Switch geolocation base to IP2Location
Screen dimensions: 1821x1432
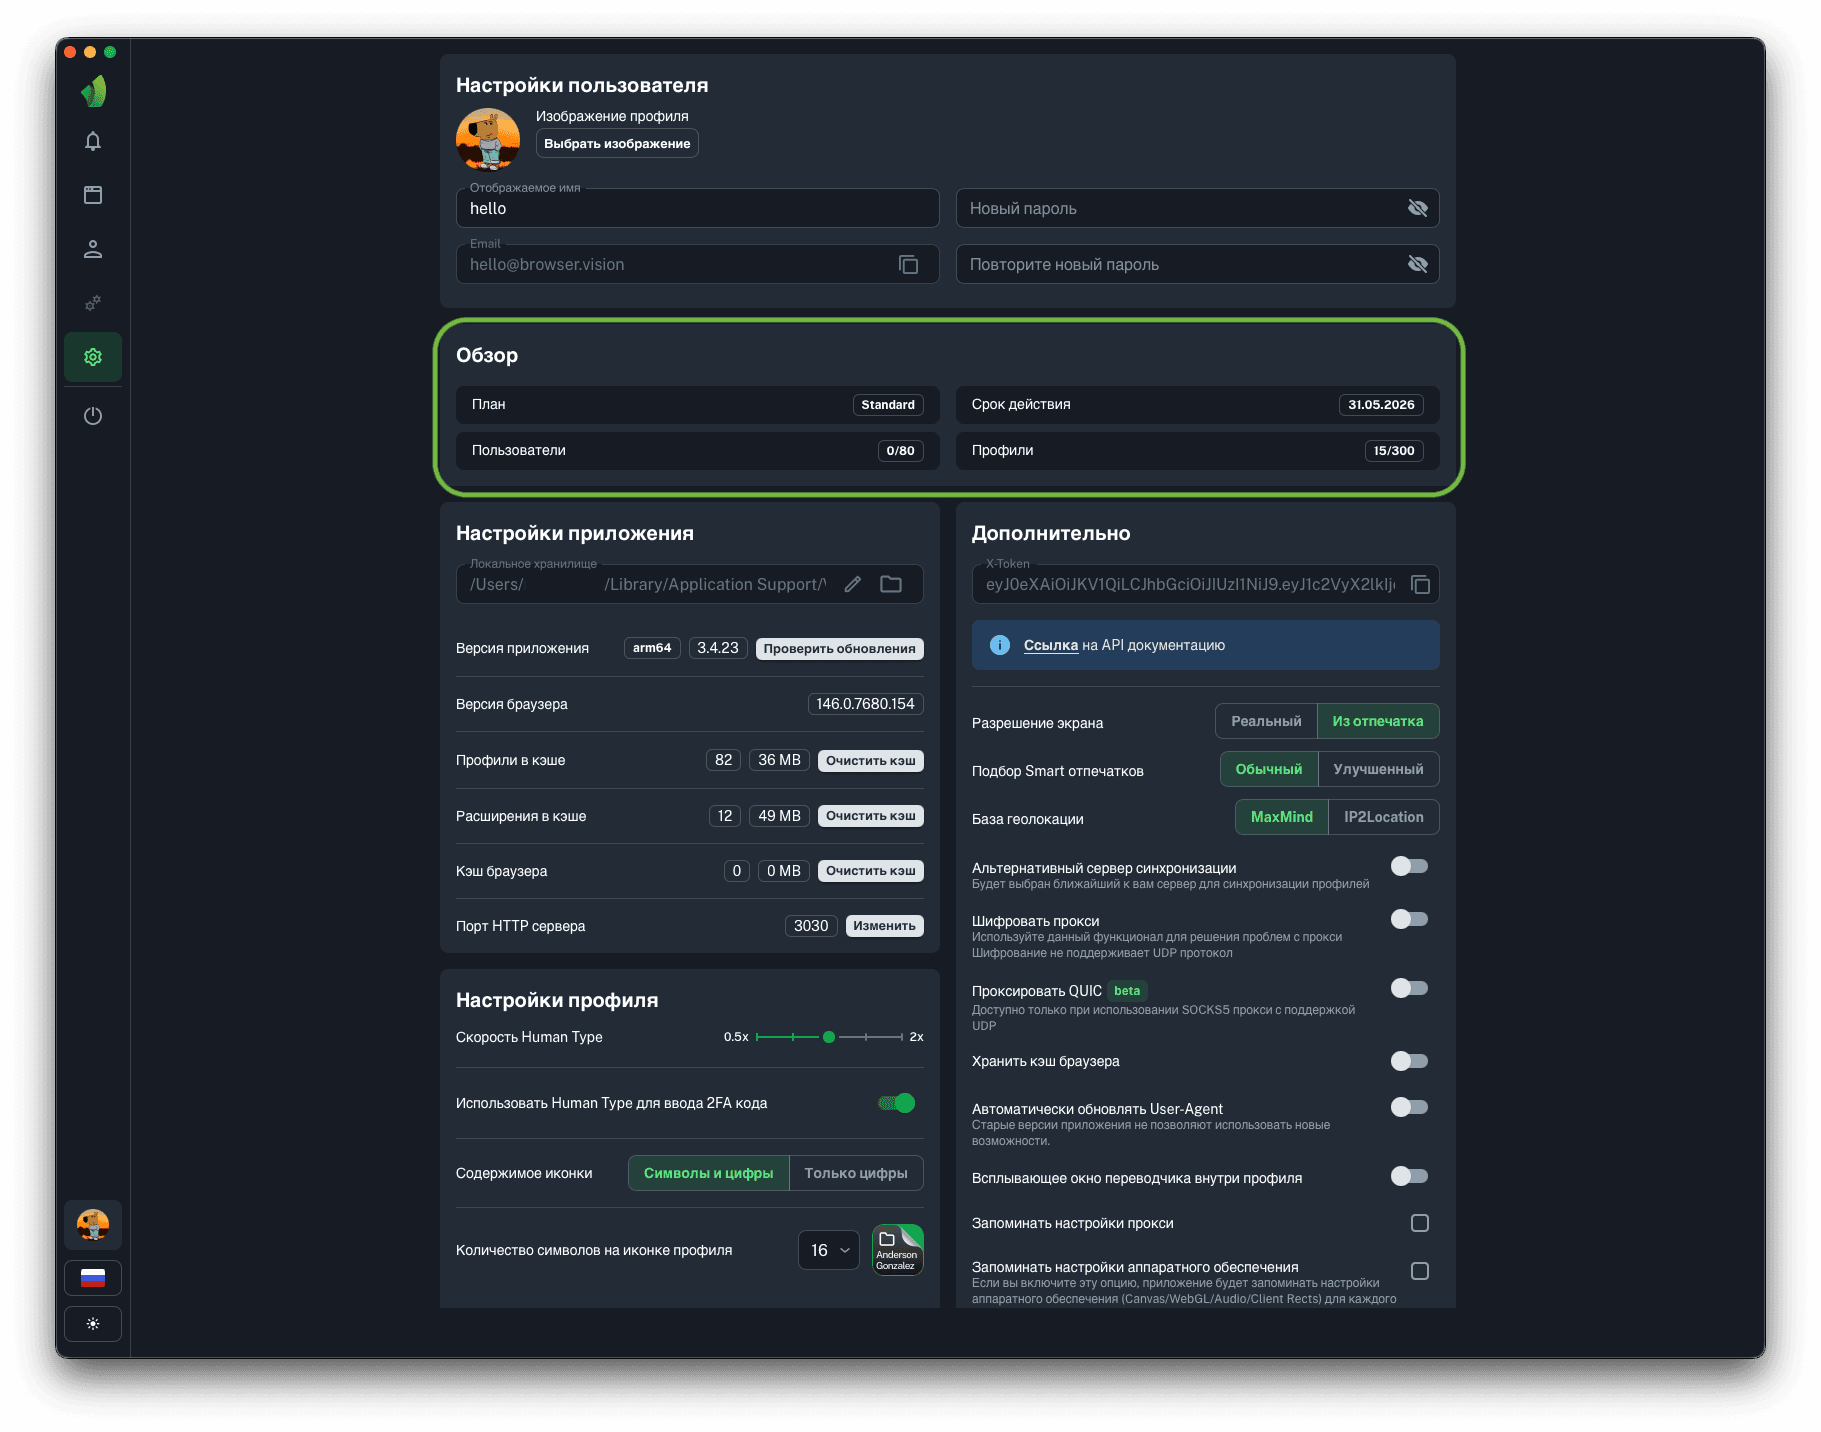[x=1383, y=817]
